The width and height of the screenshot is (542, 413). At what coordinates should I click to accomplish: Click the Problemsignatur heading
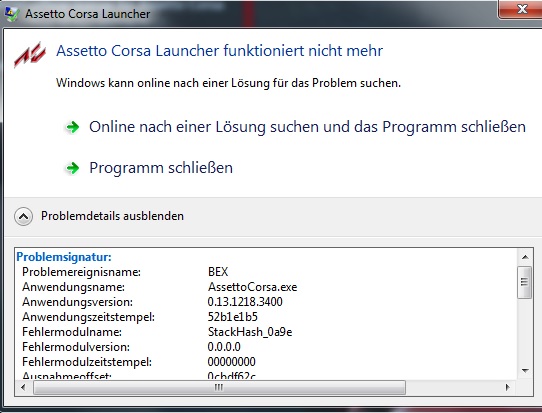pyautogui.click(x=64, y=257)
